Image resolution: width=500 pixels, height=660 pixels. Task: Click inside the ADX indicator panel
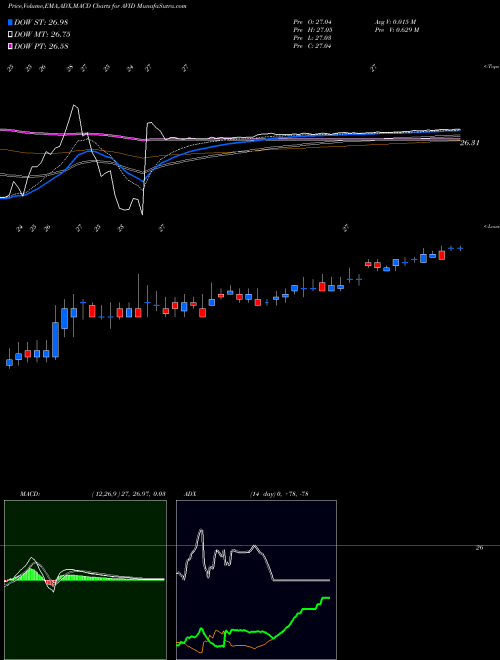256,580
